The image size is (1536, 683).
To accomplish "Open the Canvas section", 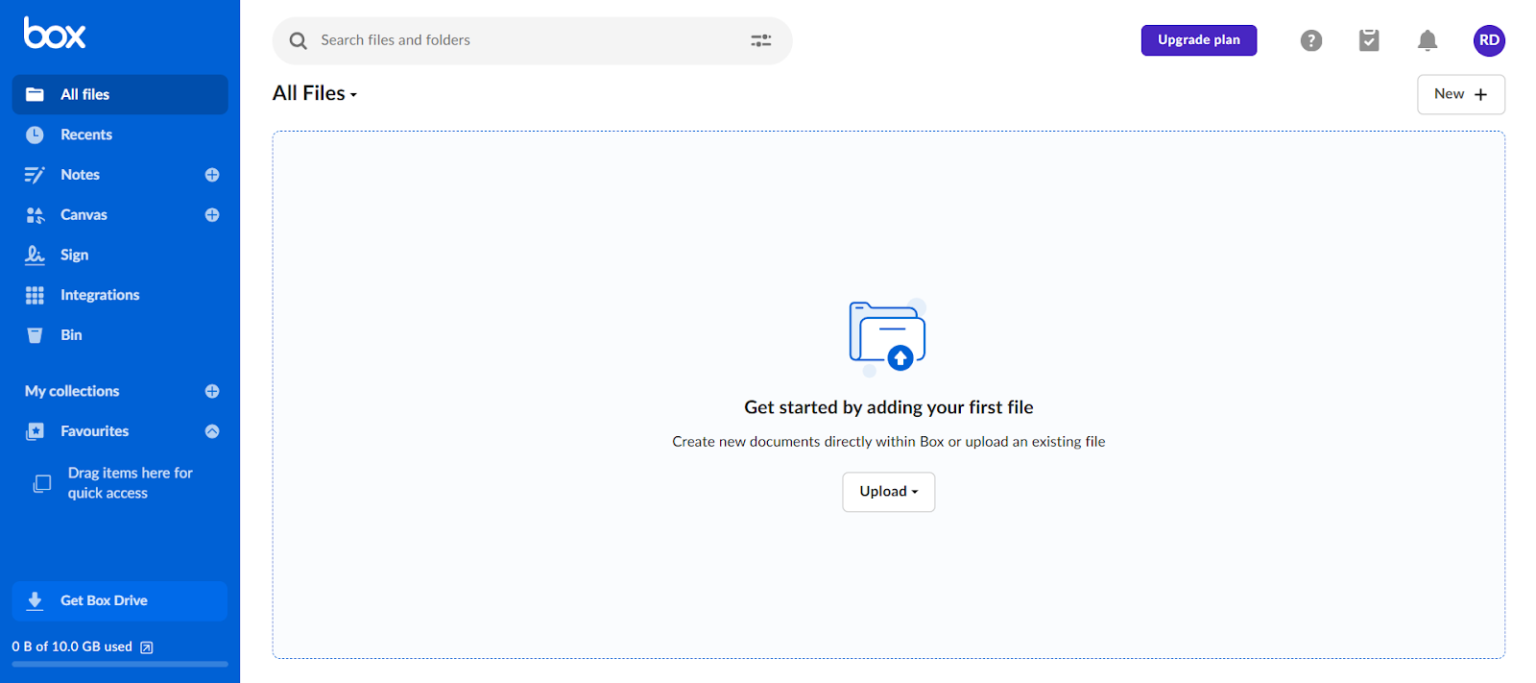I will (83, 214).
